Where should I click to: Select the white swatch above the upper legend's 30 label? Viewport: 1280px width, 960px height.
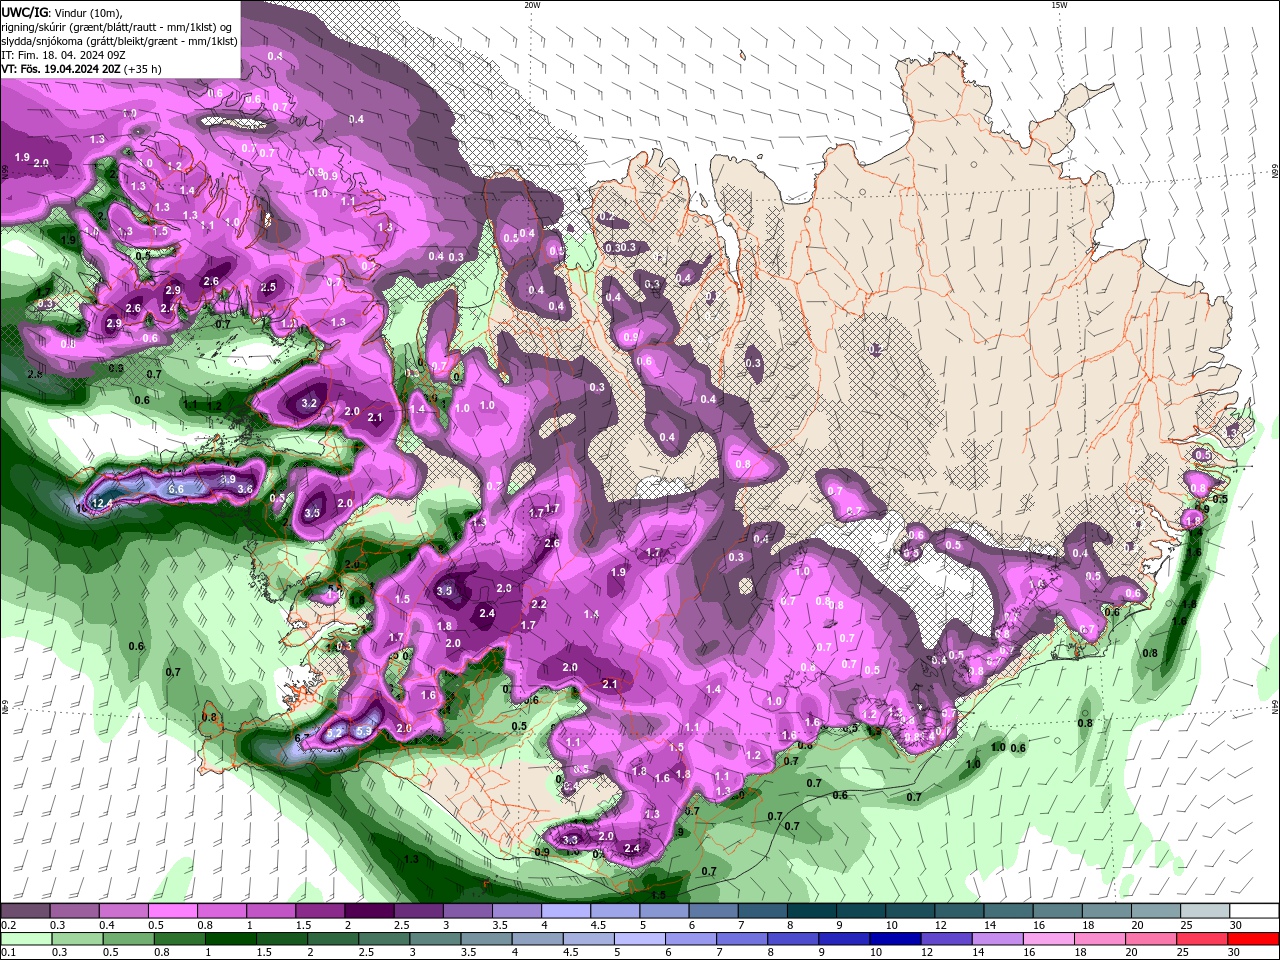point(1254,911)
